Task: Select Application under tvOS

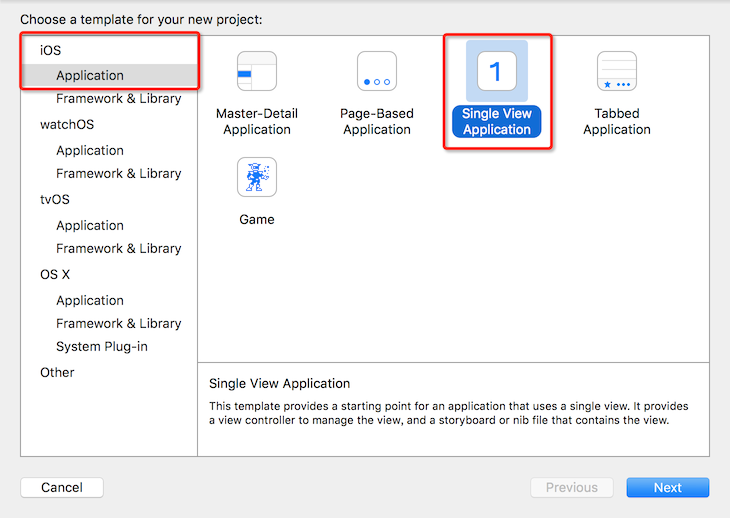Action: pos(90,225)
